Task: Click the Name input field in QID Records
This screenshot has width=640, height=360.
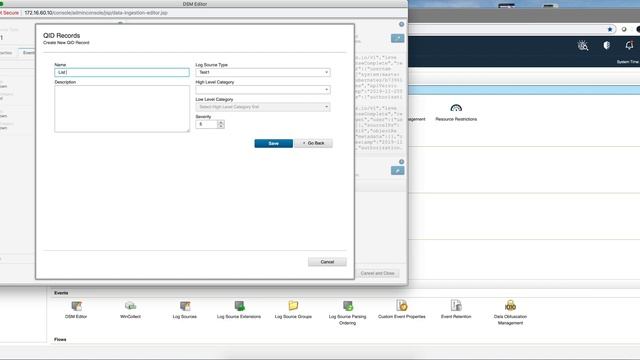Action: [122, 72]
